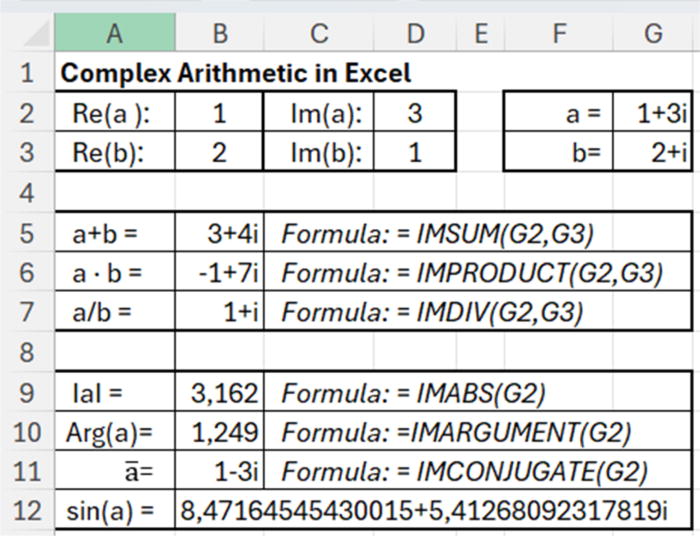Click column G header
Viewport: 700px width, 536px height.
[653, 34]
